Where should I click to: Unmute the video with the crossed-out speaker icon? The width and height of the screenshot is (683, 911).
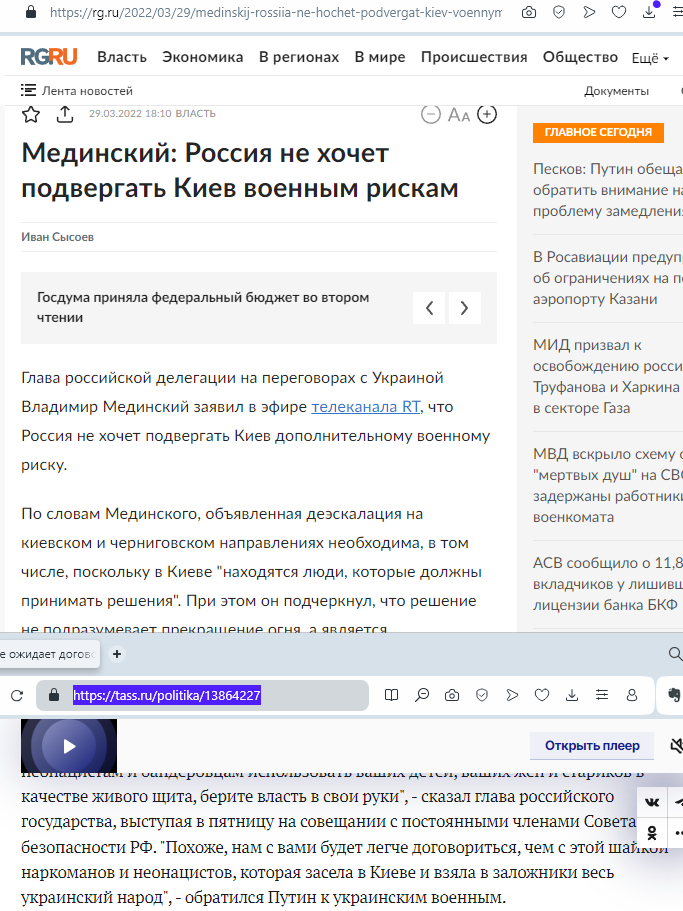677,745
